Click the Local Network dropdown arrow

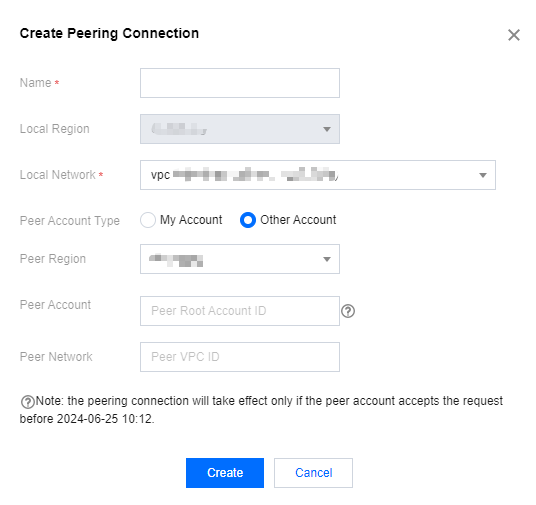483,175
